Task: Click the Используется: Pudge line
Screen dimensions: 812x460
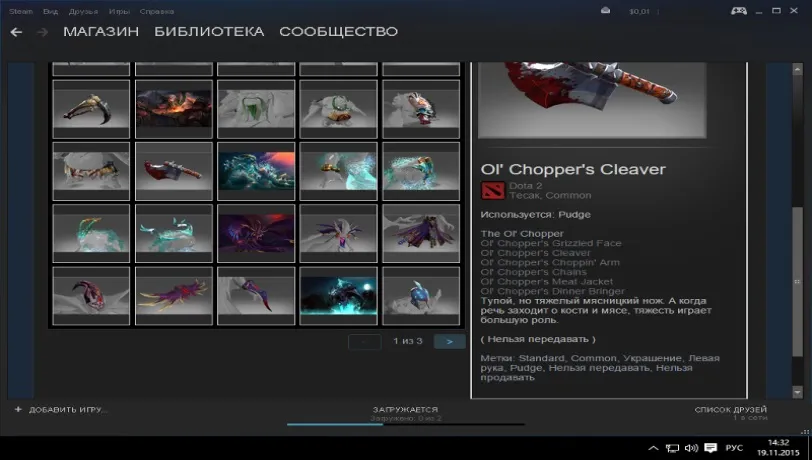Action: (x=535, y=214)
